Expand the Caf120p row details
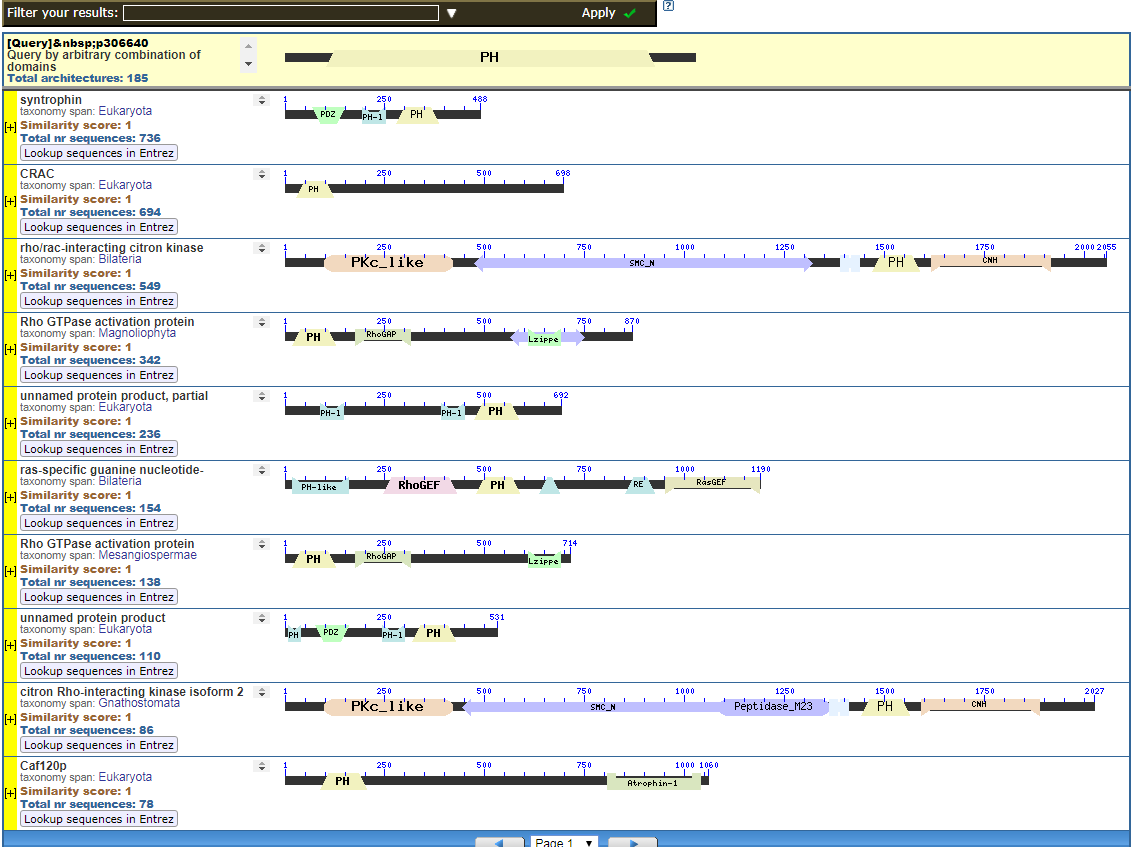The image size is (1147, 847). [10, 793]
